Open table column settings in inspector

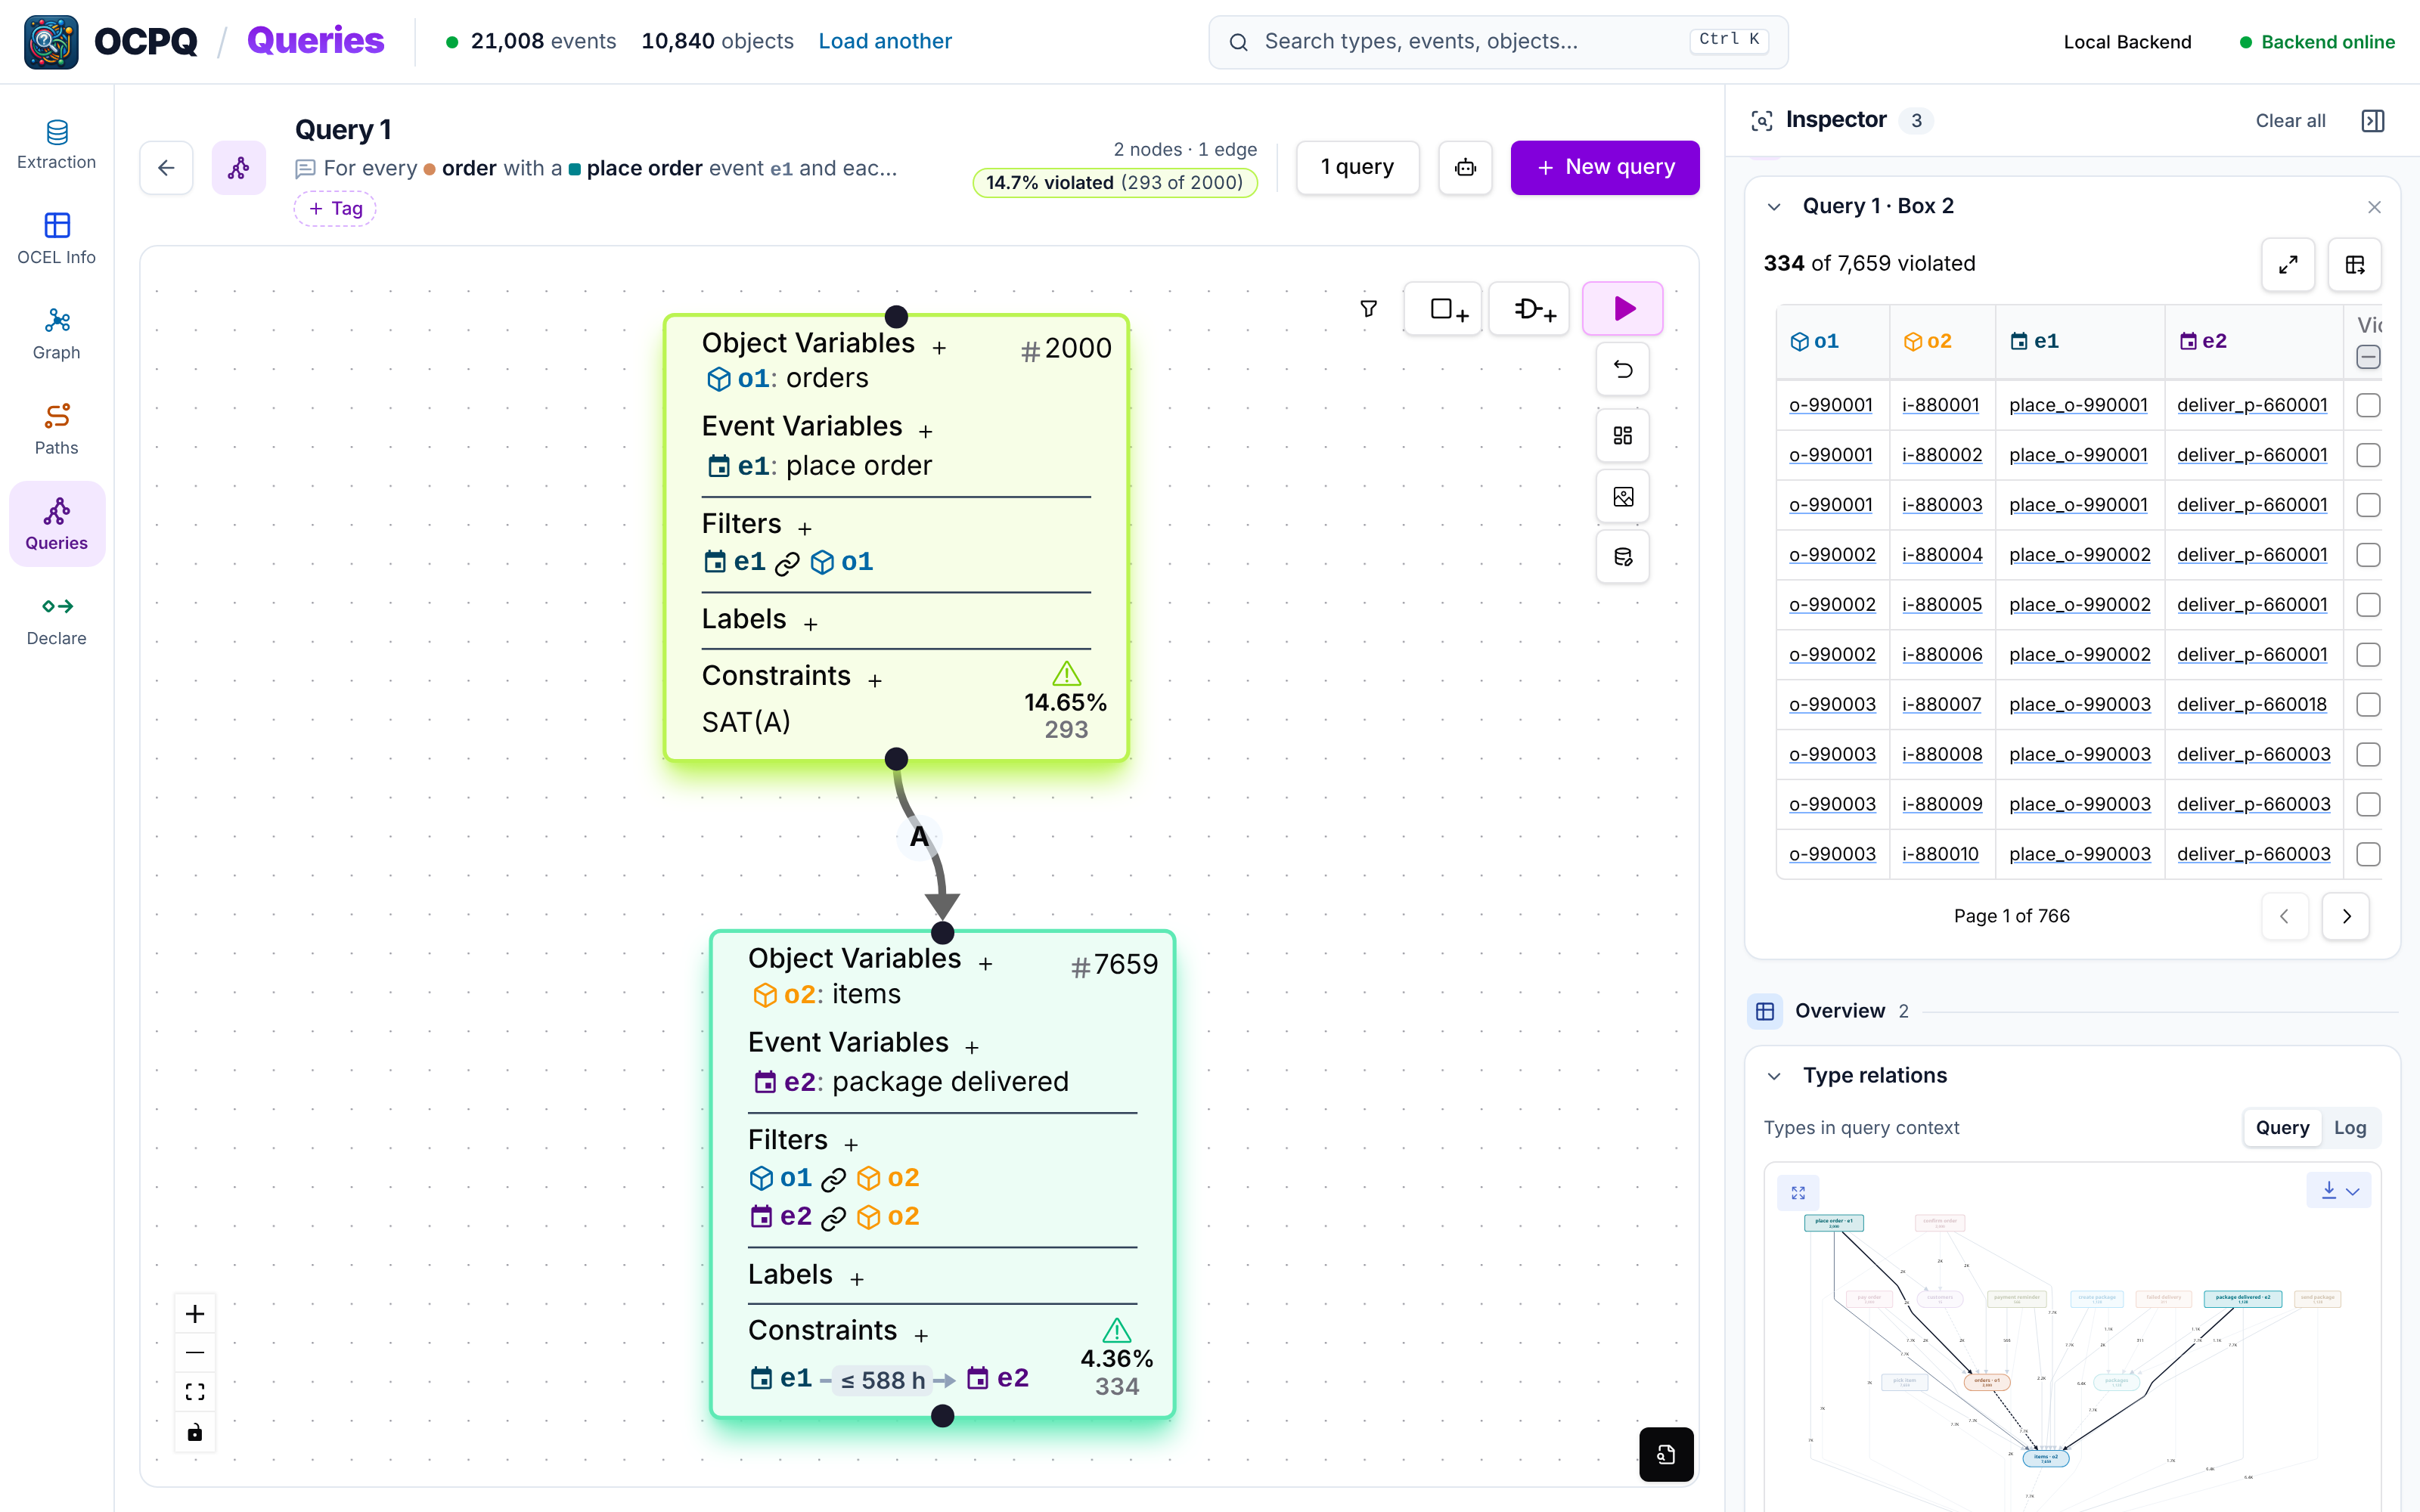(x=2354, y=265)
